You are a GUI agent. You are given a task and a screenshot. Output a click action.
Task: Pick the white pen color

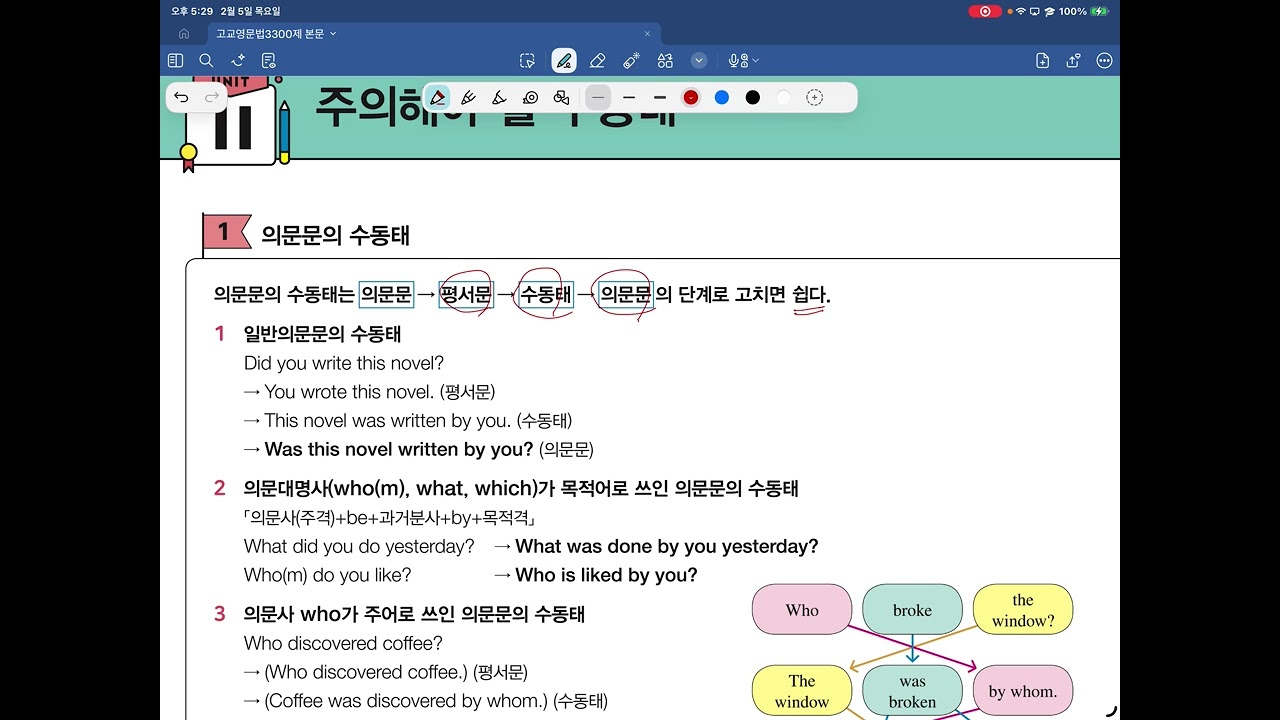point(784,97)
